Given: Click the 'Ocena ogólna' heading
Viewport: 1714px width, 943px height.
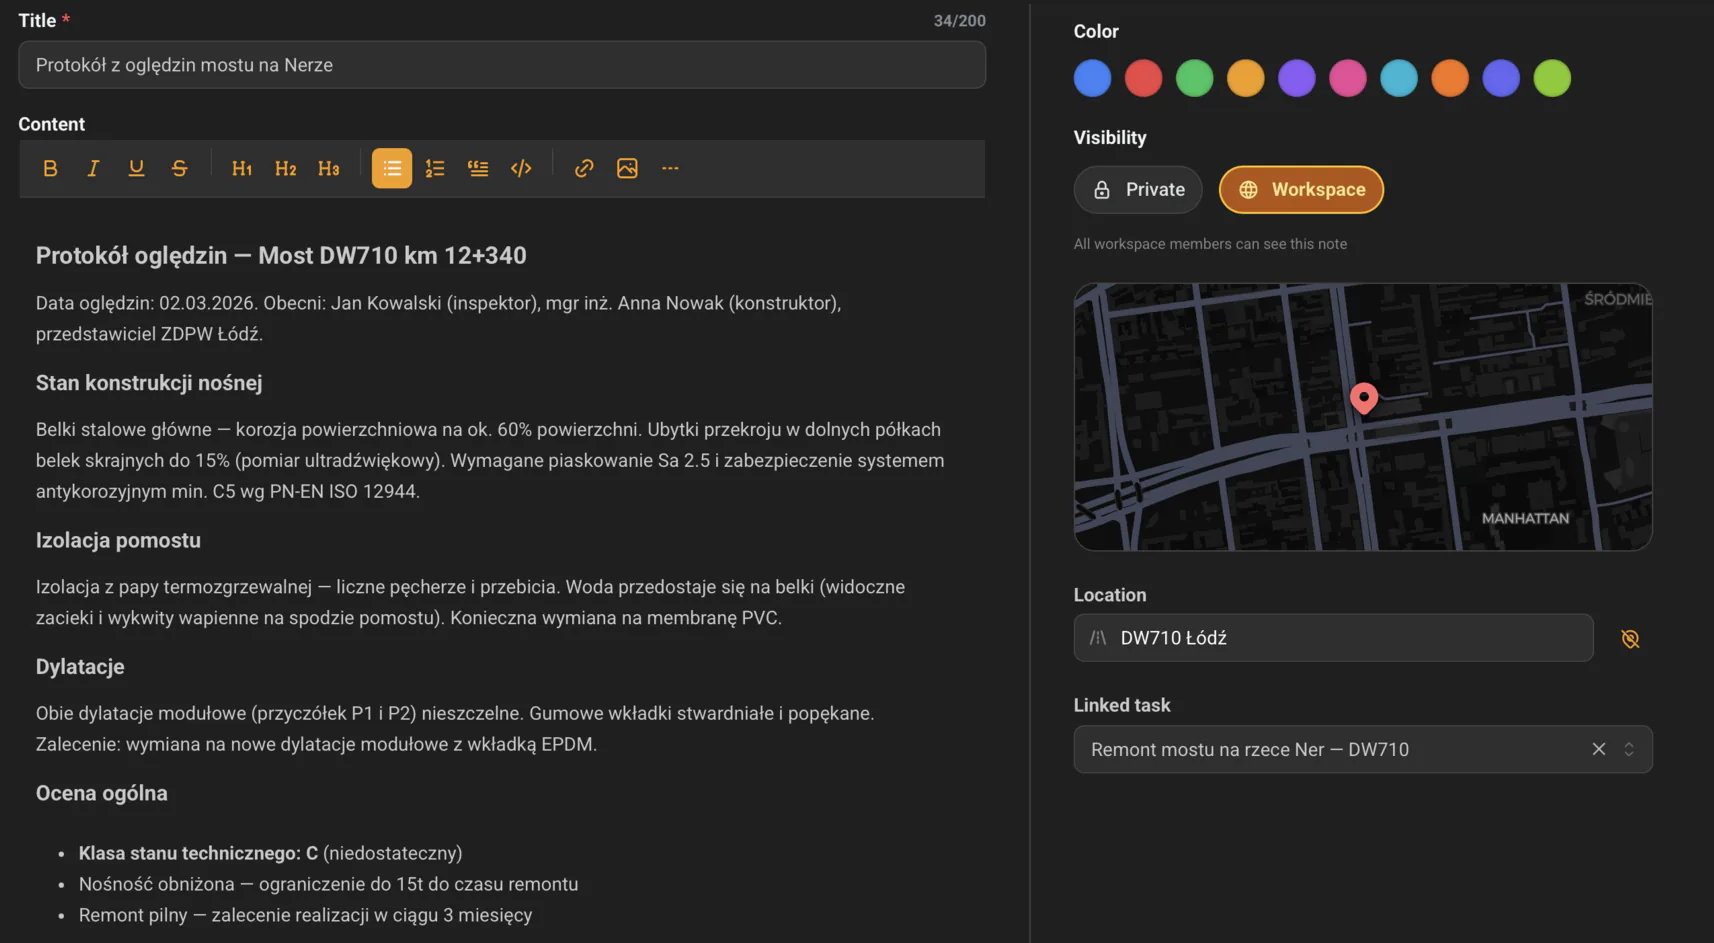Looking at the screenshot, I should 102,793.
